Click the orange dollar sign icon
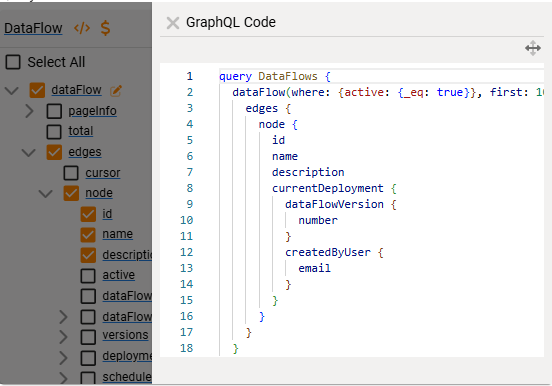Image resolution: width=552 pixels, height=386 pixels. [x=105, y=27]
